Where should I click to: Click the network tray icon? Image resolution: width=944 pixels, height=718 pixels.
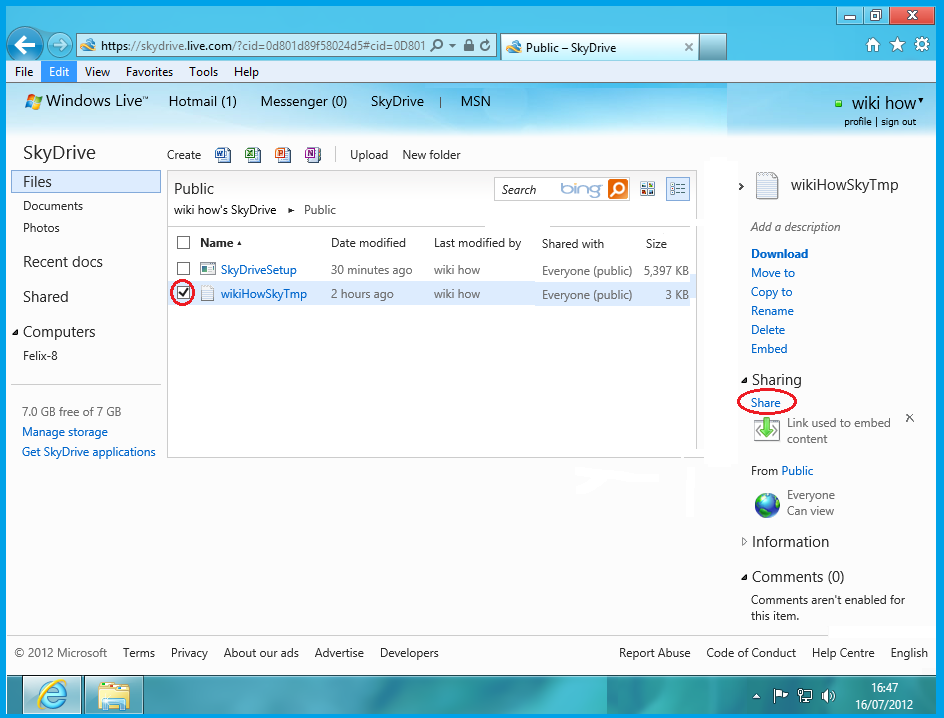coord(804,696)
